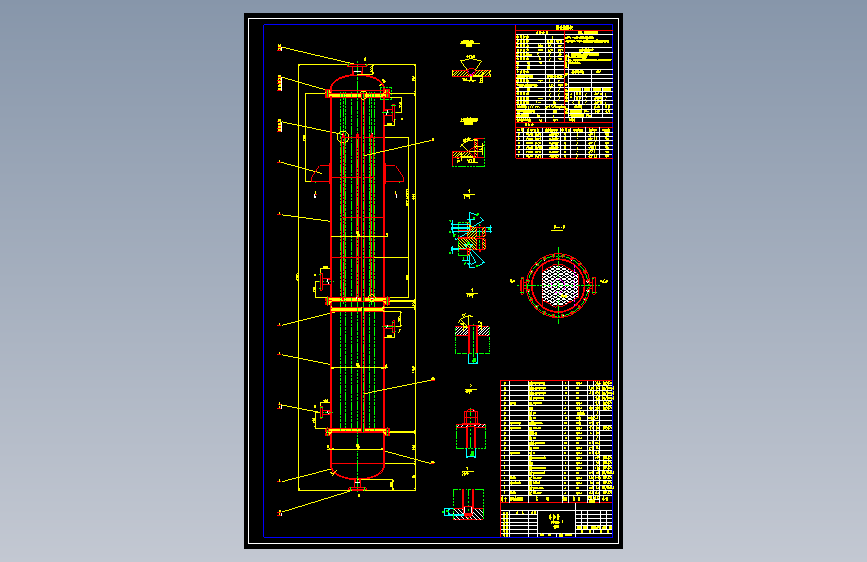Image resolution: width=867 pixels, height=562 pixels.
Task: Select the left support lug on the shell
Action: pos(321,173)
